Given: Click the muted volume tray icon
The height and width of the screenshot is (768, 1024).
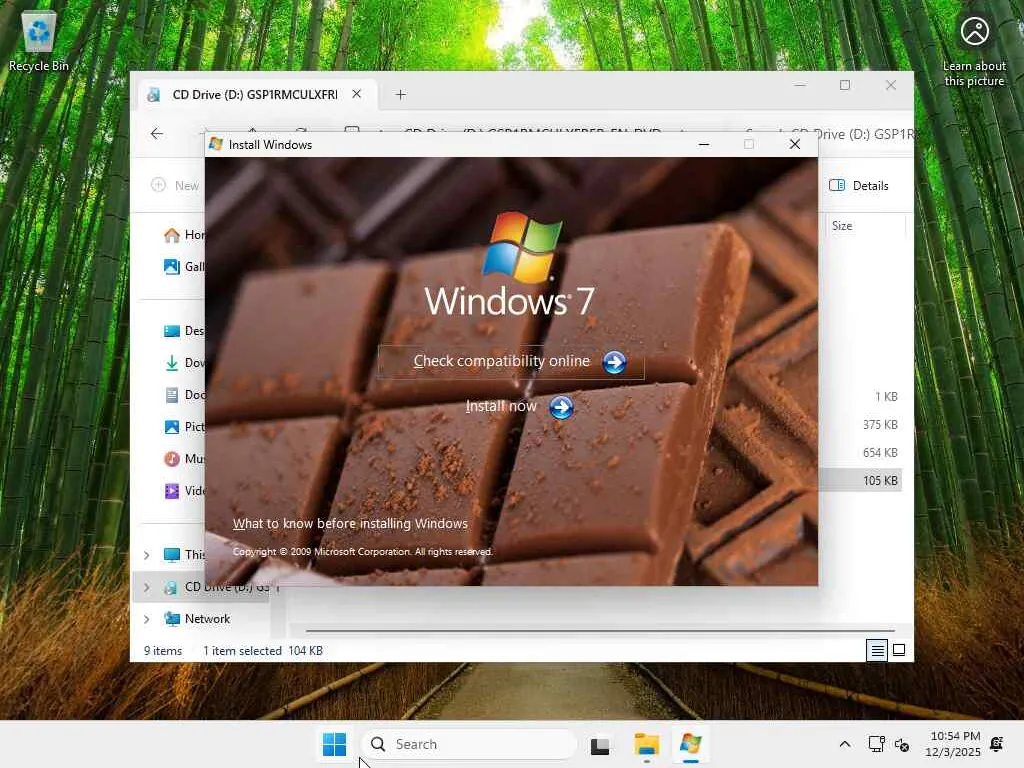Looking at the screenshot, I should 902,744.
